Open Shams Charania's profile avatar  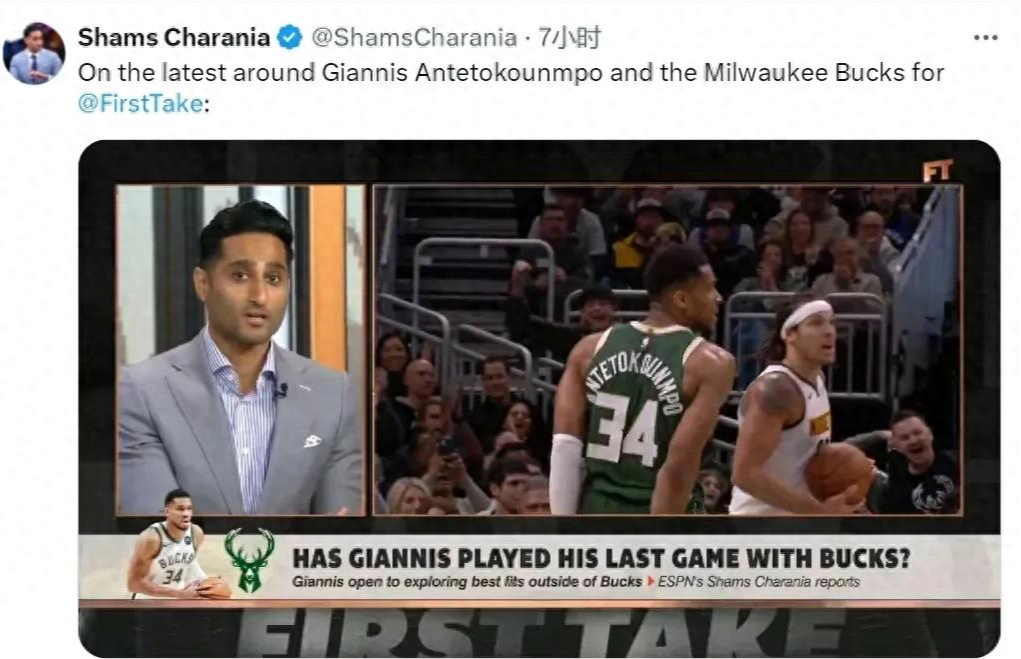tap(35, 53)
